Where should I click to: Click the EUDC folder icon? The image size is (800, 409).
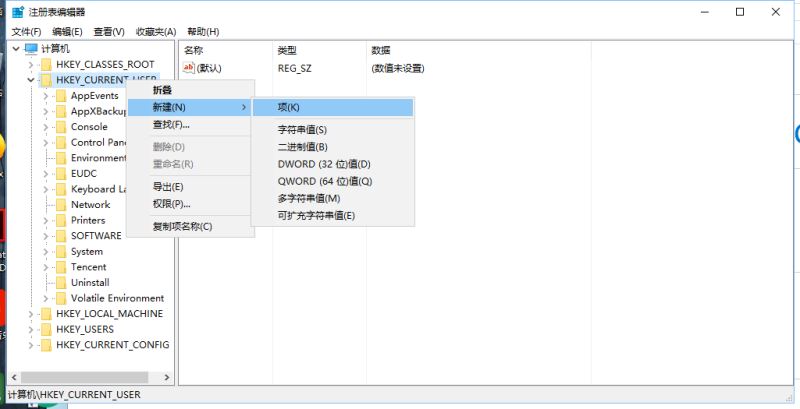[61, 173]
